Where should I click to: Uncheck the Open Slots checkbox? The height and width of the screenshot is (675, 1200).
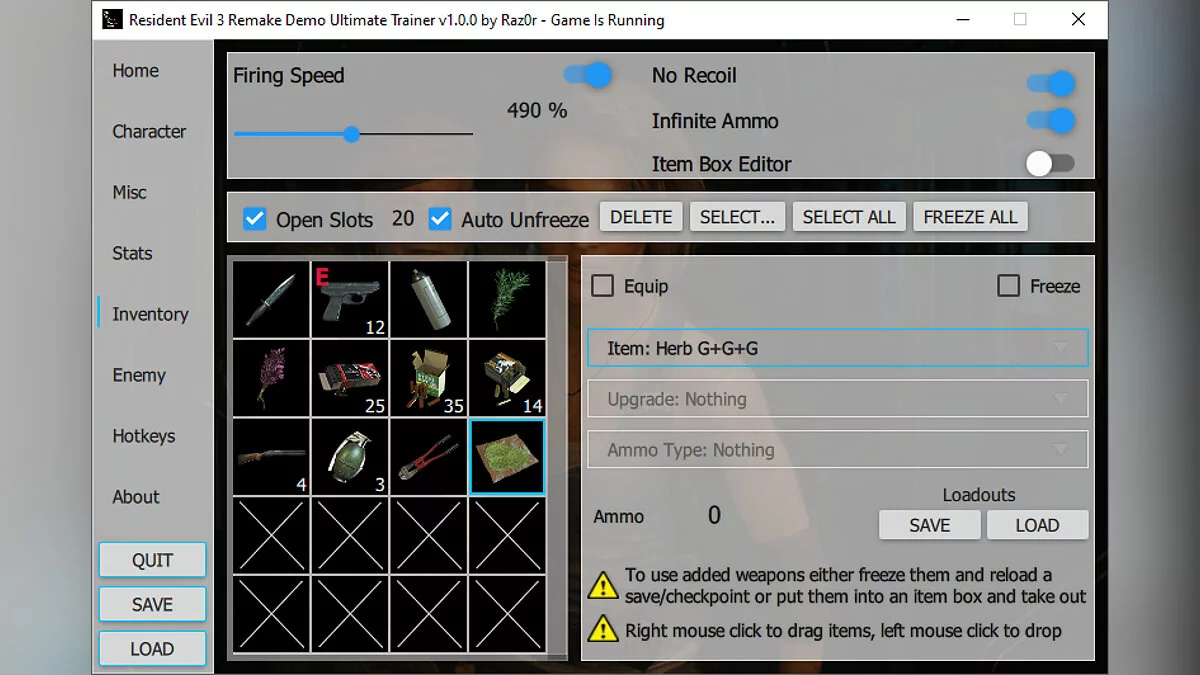tap(255, 218)
